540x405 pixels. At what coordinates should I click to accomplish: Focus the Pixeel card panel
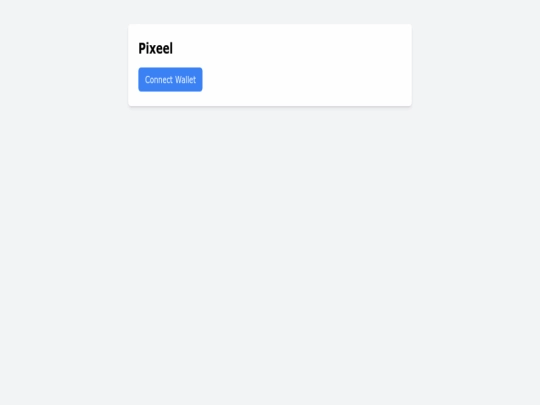point(270,65)
